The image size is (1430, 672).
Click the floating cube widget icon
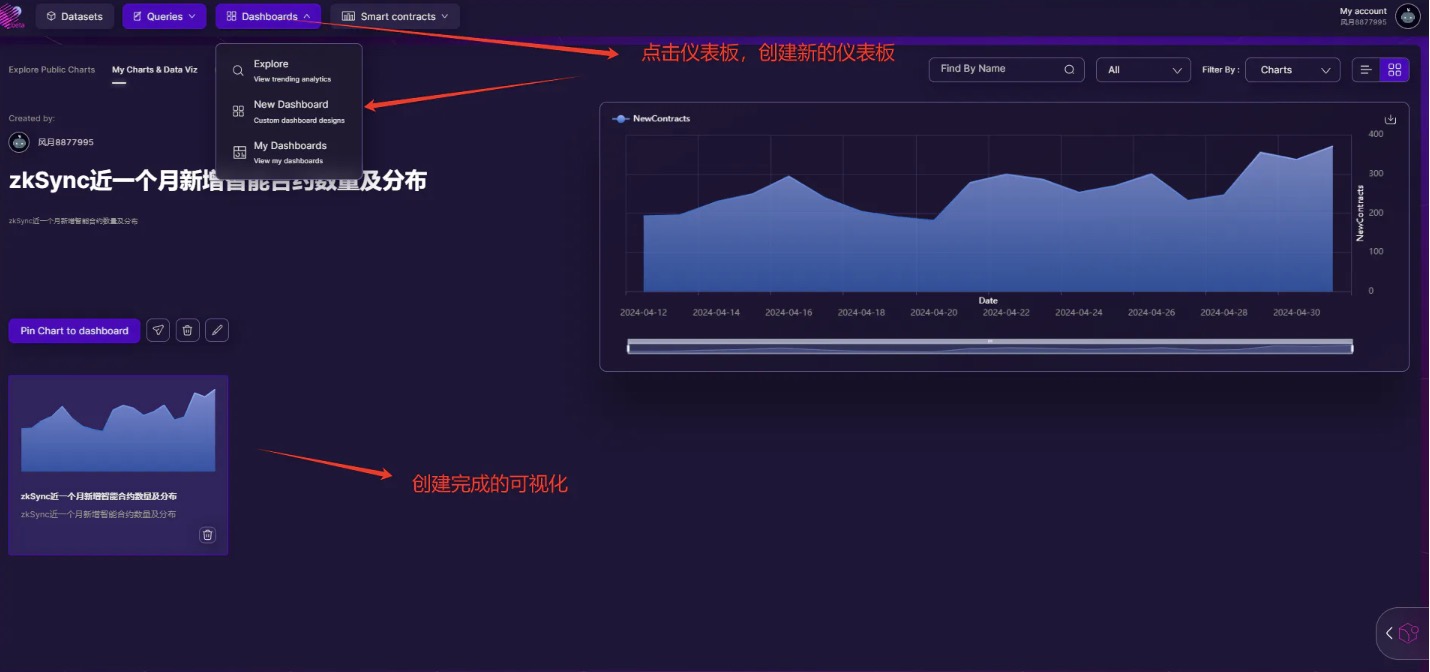click(x=1408, y=633)
